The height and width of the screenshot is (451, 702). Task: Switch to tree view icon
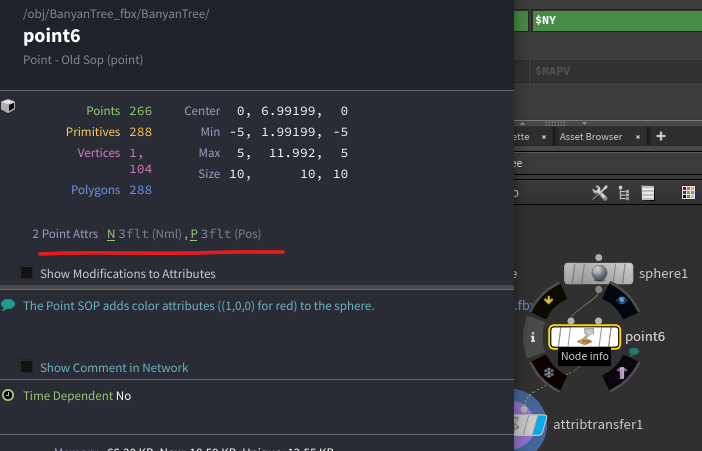(624, 193)
